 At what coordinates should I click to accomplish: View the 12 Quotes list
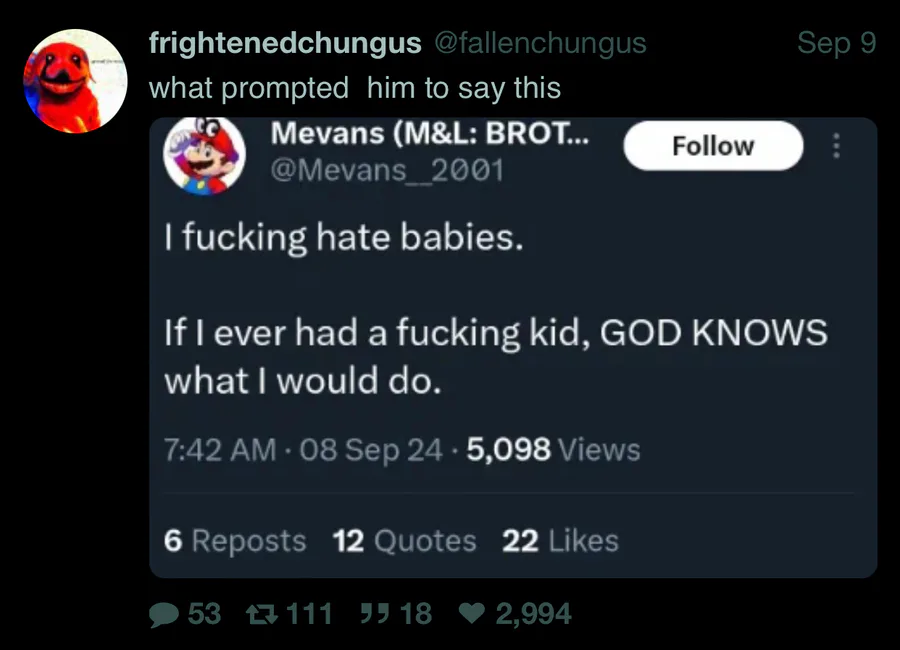coord(404,541)
